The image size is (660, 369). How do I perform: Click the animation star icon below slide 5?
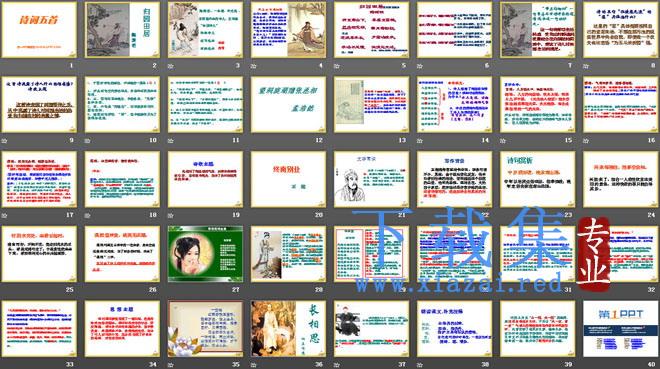(x=337, y=66)
